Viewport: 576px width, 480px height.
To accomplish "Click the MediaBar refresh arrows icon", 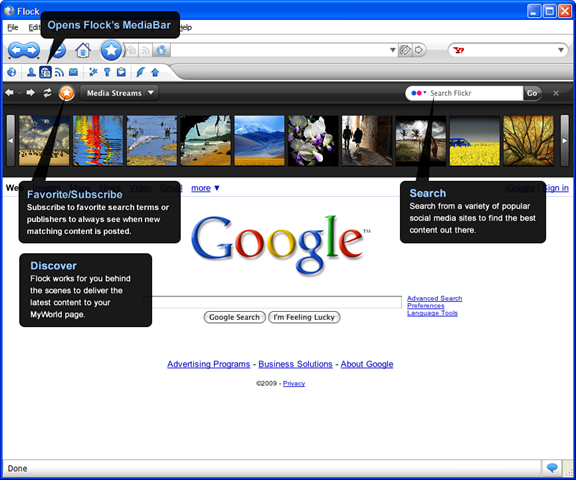I will [47, 93].
